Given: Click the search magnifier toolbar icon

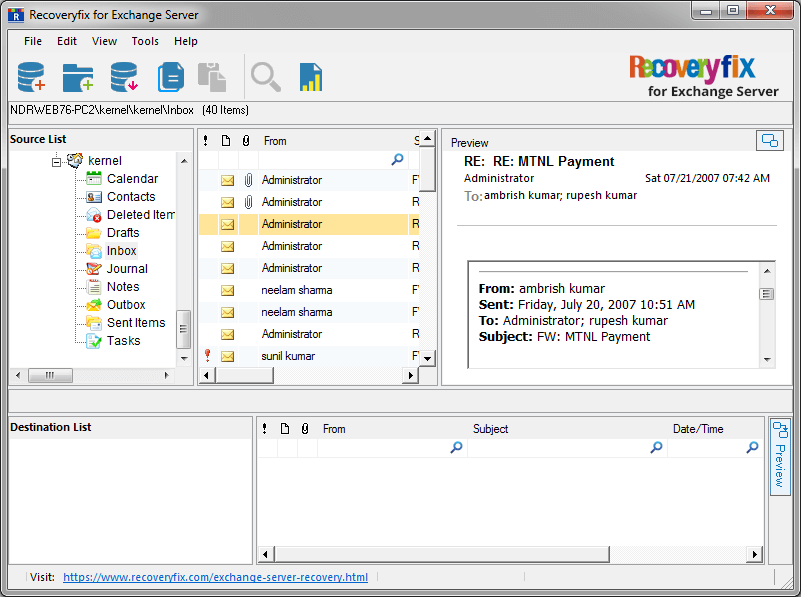Looking at the screenshot, I should tap(266, 77).
